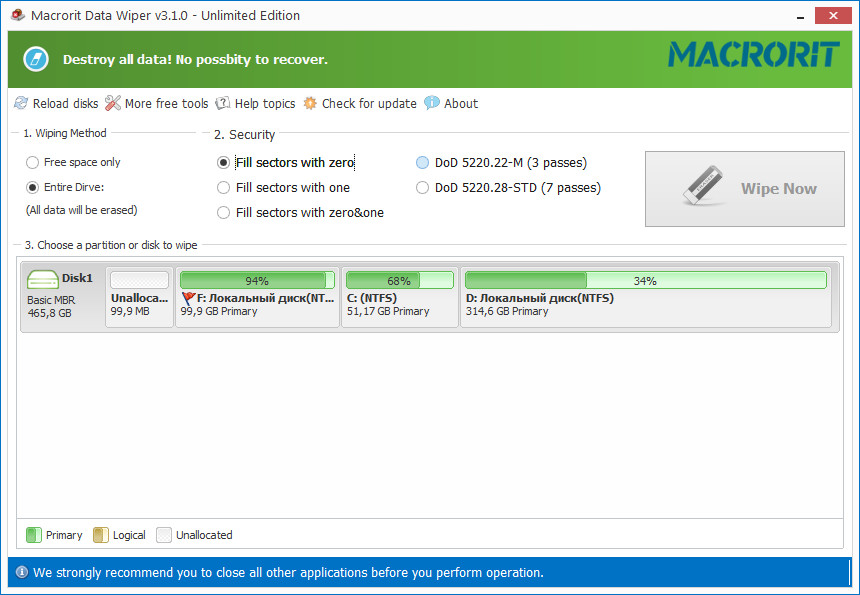This screenshot has height=595, width=860.
Task: Click 314,6 GB Primary size text
Action: click(507, 311)
